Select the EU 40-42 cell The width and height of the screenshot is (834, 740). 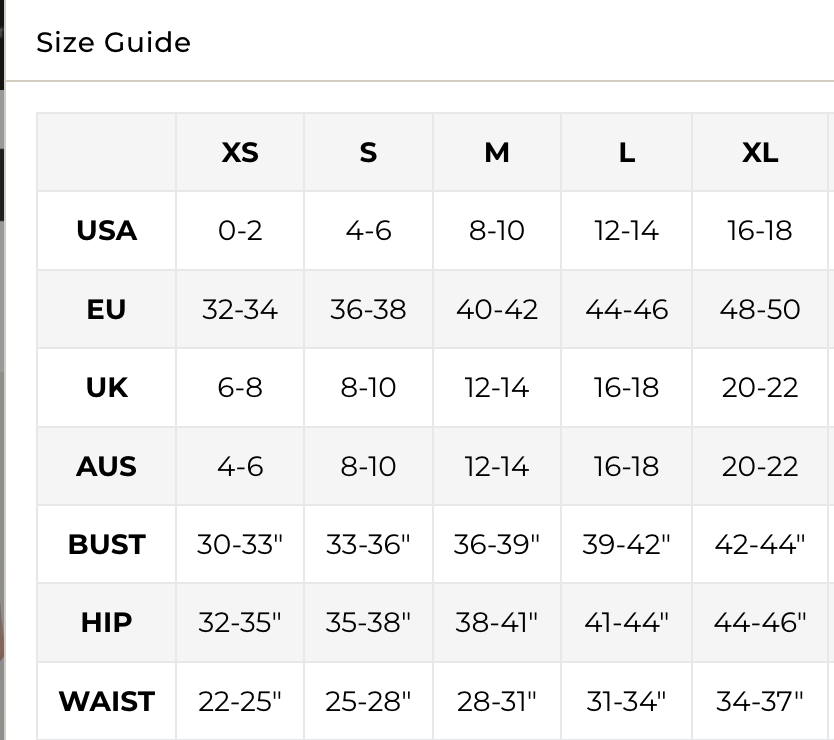point(497,309)
